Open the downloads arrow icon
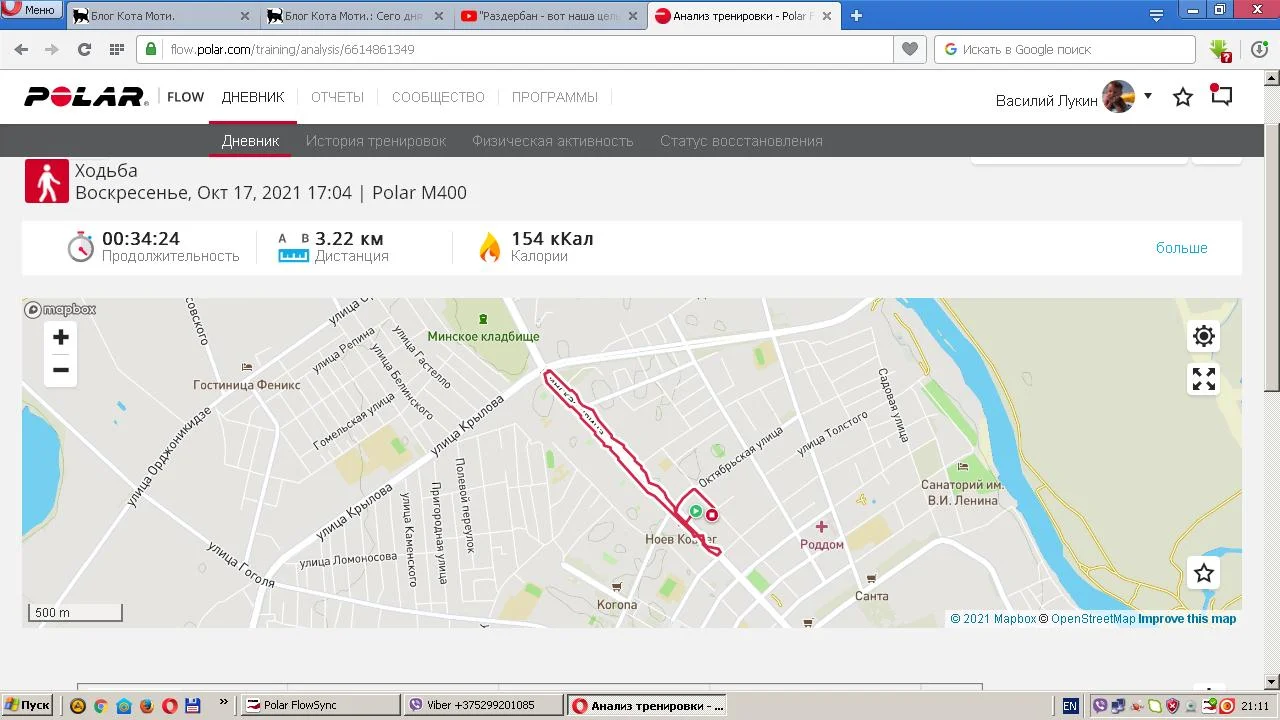Viewport: 1280px width, 720px height. pyautogui.click(x=1219, y=49)
